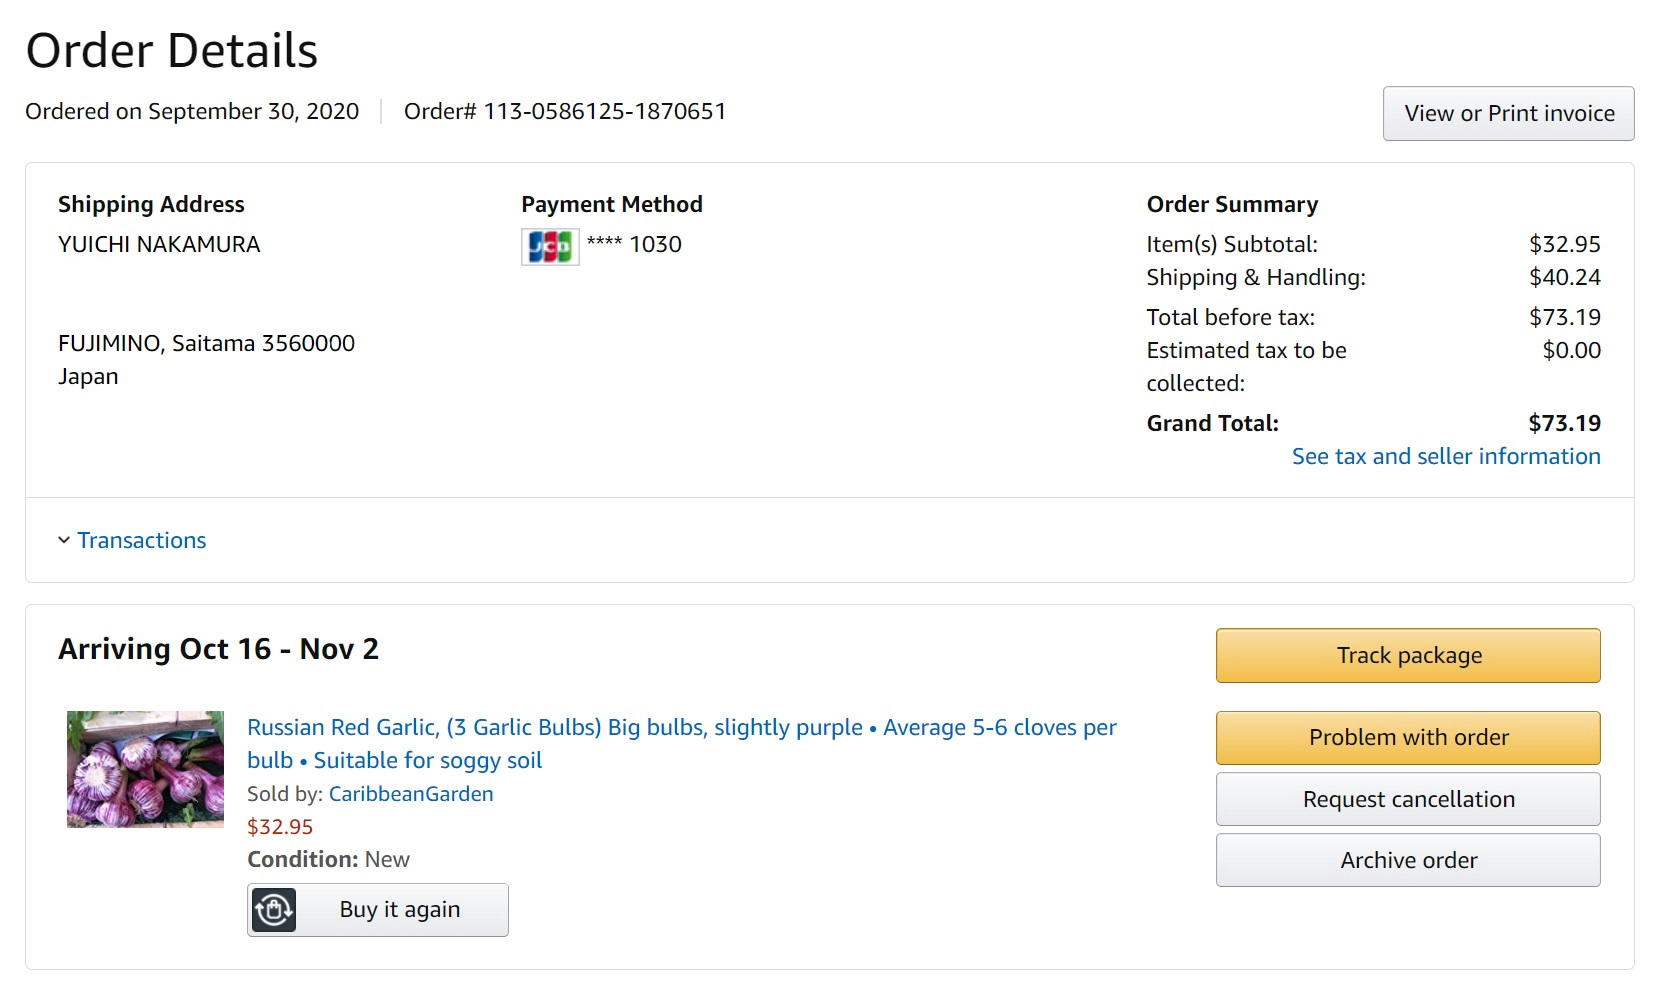
Task: Click the Buy it again cart icon
Action: click(274, 910)
